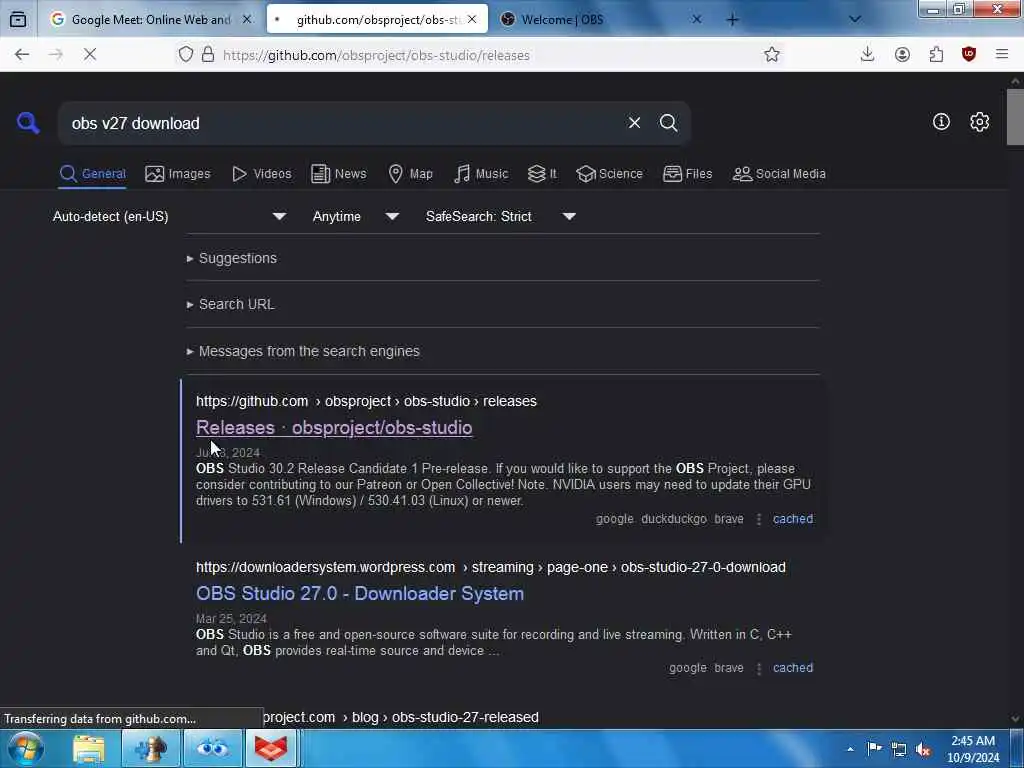Stop page loading in the browser toolbar
Viewport: 1024px width, 768px height.
point(90,55)
